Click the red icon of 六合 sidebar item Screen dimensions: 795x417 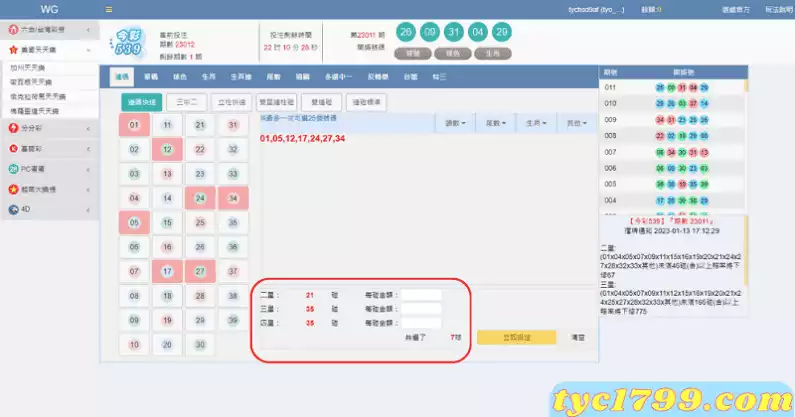[x=14, y=30]
